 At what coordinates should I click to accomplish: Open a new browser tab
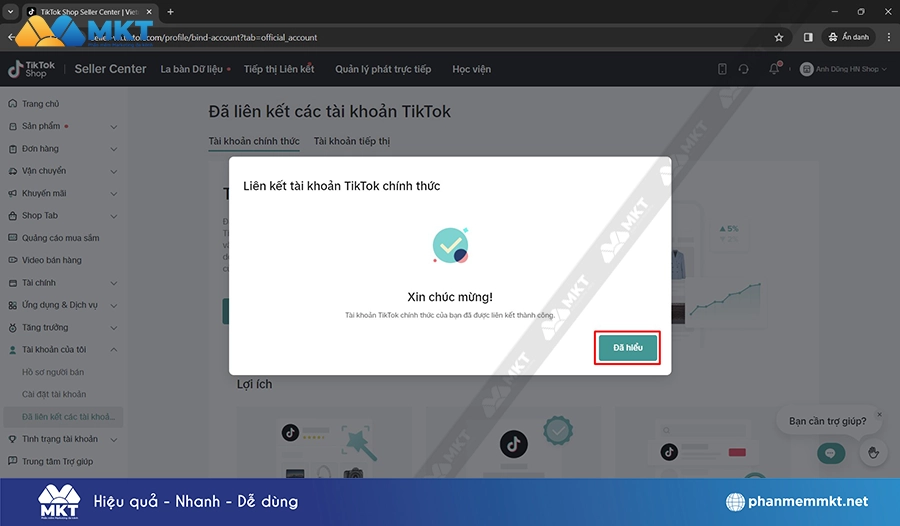click(170, 11)
